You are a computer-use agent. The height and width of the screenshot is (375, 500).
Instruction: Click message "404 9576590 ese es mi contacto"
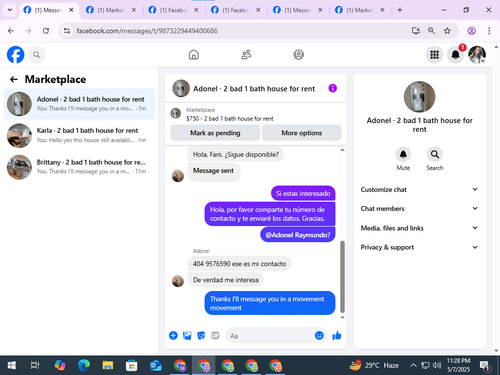(x=239, y=264)
